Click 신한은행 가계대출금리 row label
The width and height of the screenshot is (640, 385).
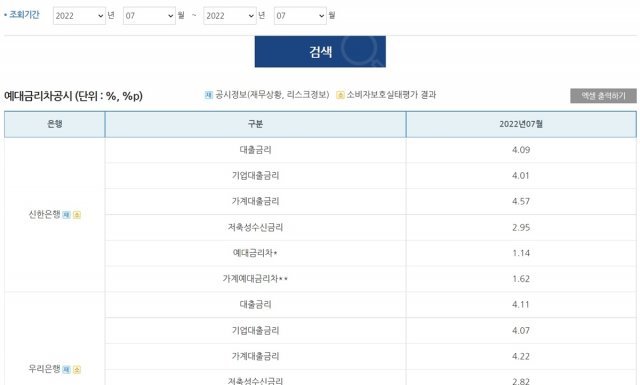point(256,201)
